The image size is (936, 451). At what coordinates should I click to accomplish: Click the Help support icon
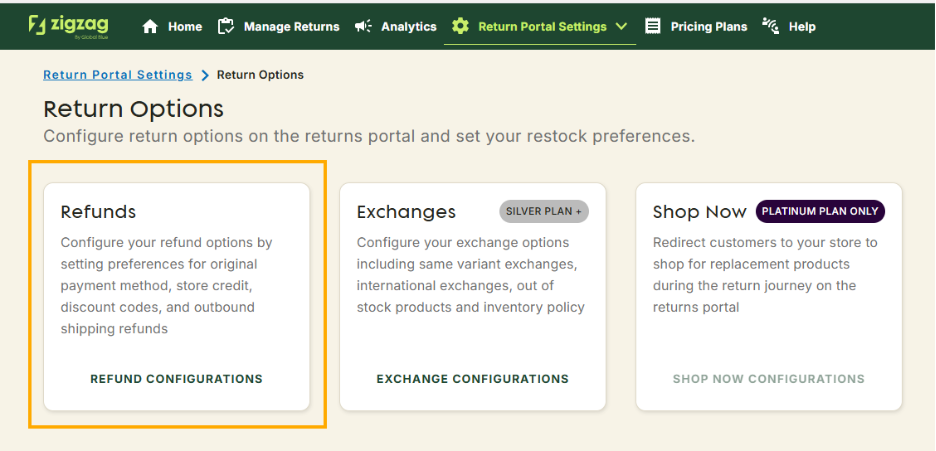click(770, 27)
